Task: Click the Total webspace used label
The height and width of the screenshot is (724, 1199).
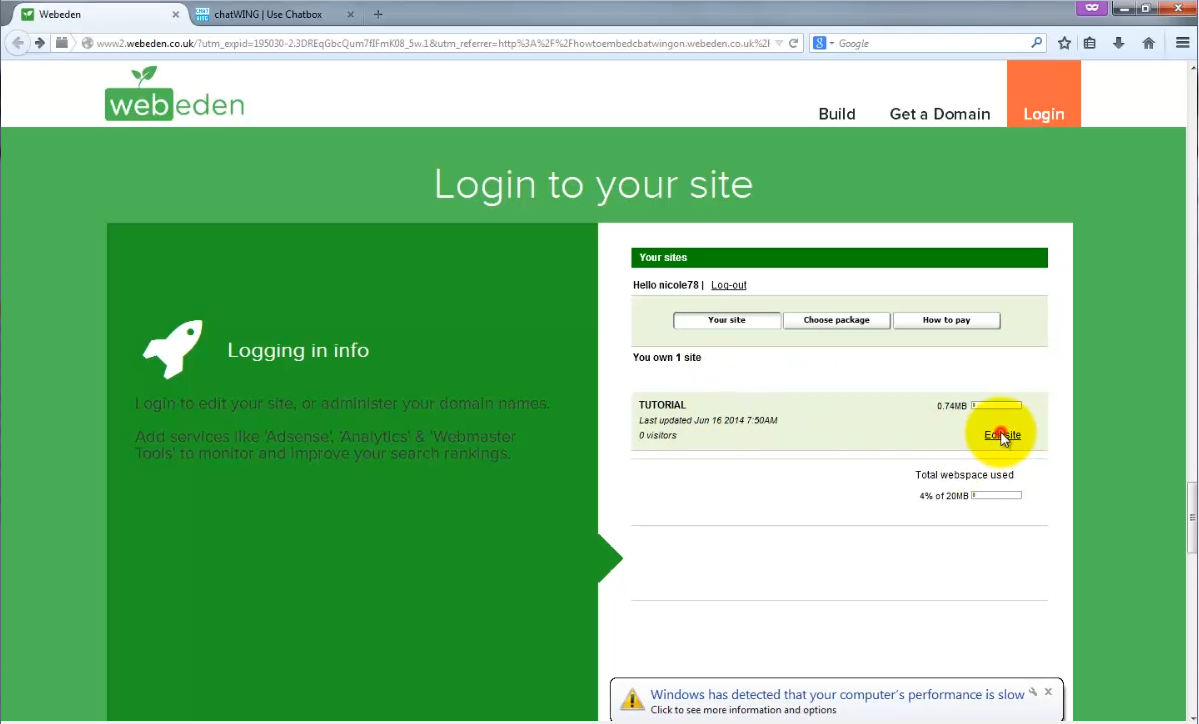Action: (964, 475)
